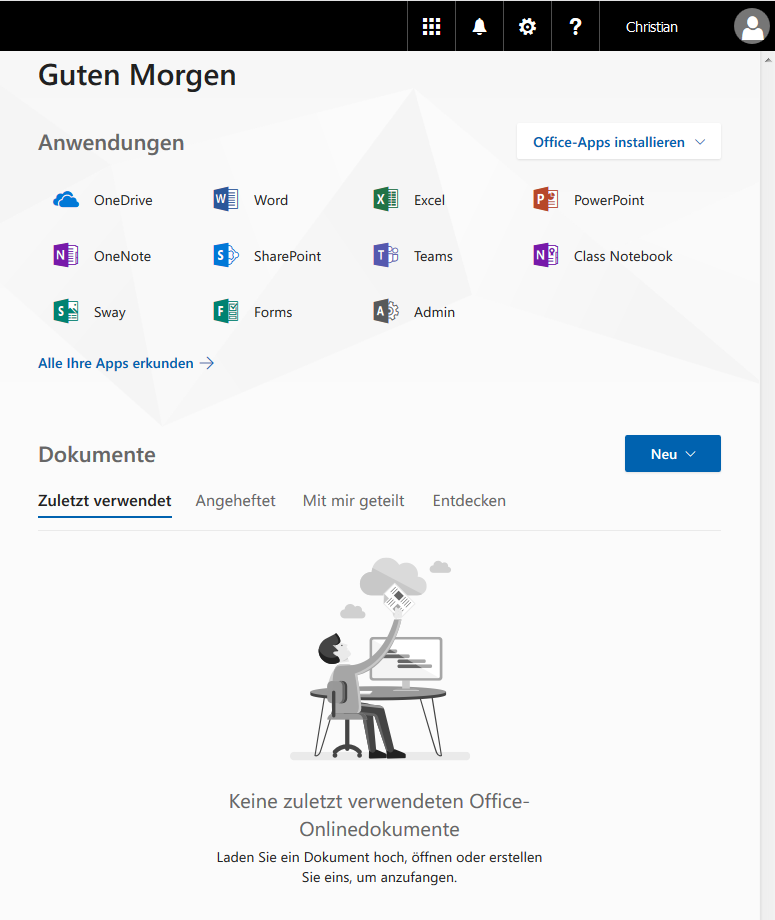Click the Forms app icon

pyautogui.click(x=226, y=311)
